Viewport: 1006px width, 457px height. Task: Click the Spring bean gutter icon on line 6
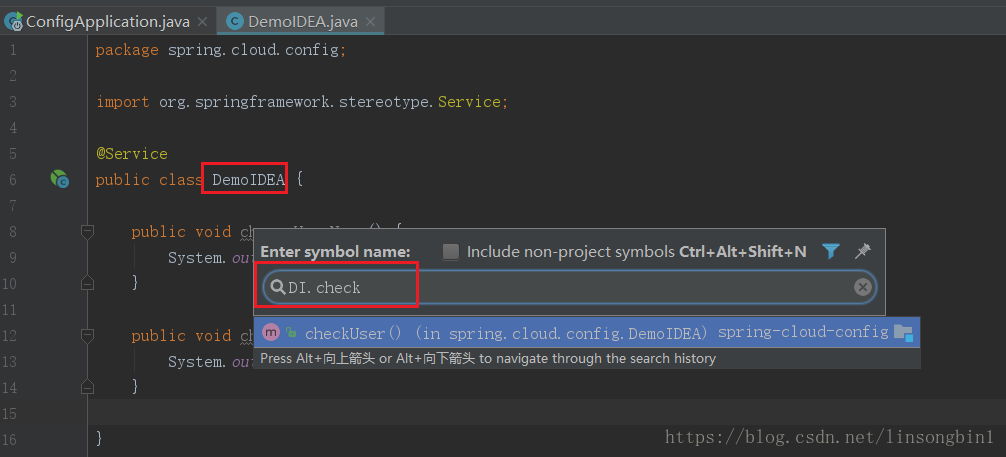(x=60, y=179)
